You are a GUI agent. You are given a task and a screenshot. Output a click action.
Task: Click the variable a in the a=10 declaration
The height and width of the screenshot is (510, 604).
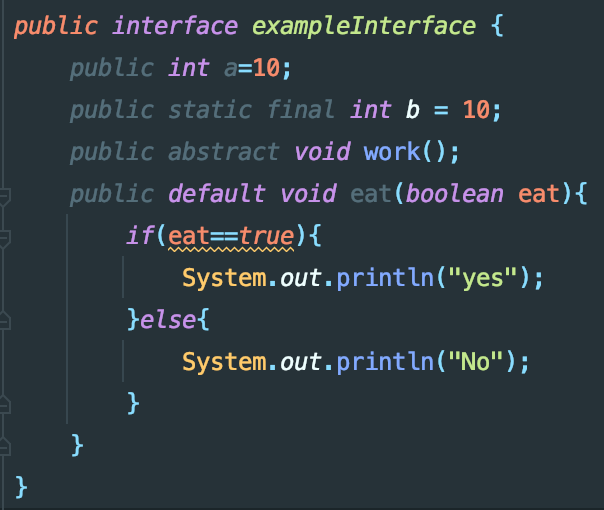coord(231,69)
